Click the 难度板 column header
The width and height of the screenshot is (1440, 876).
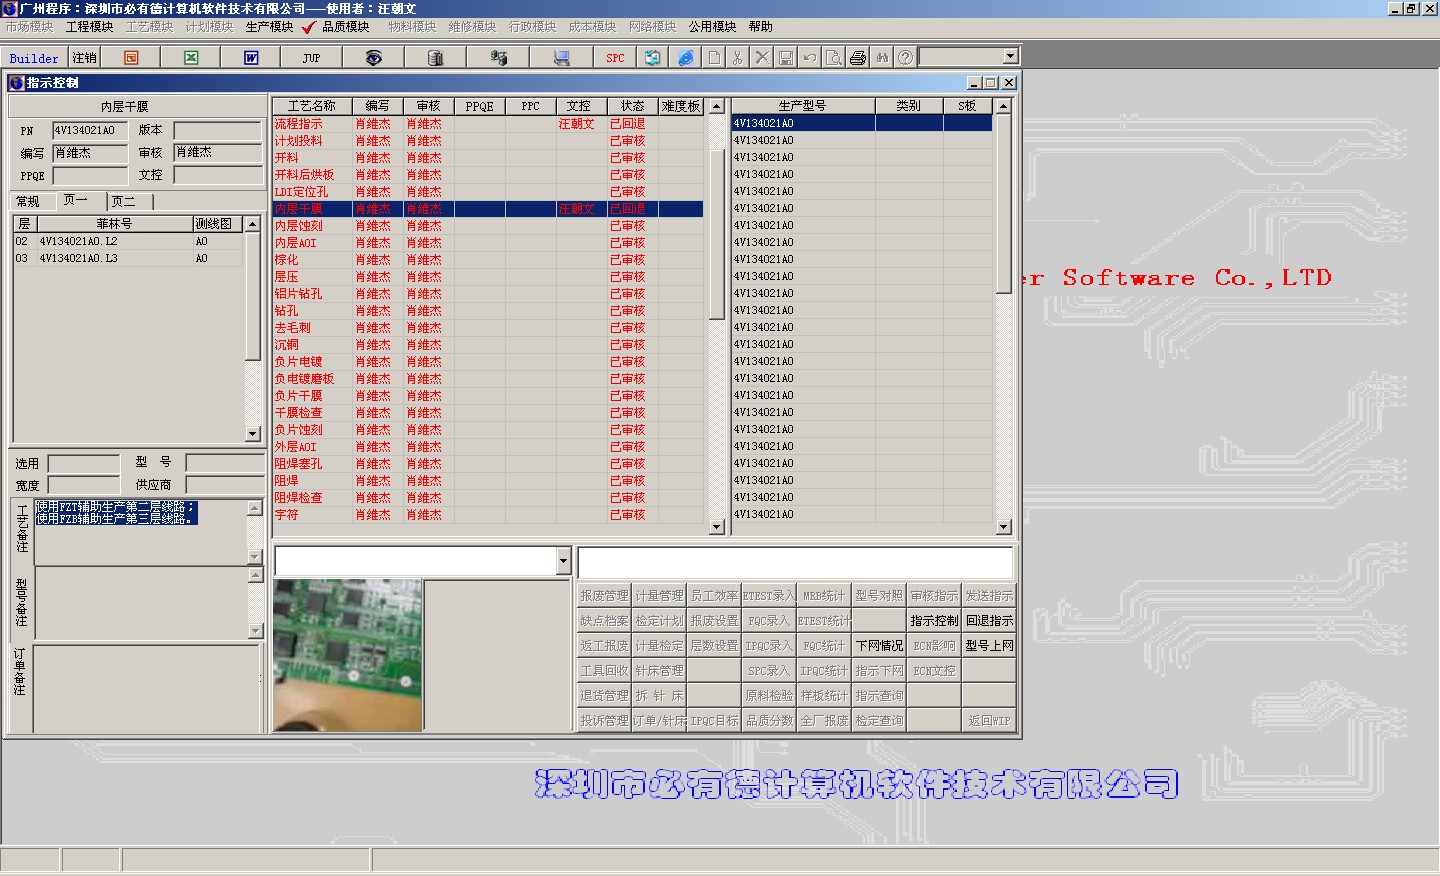pos(681,106)
